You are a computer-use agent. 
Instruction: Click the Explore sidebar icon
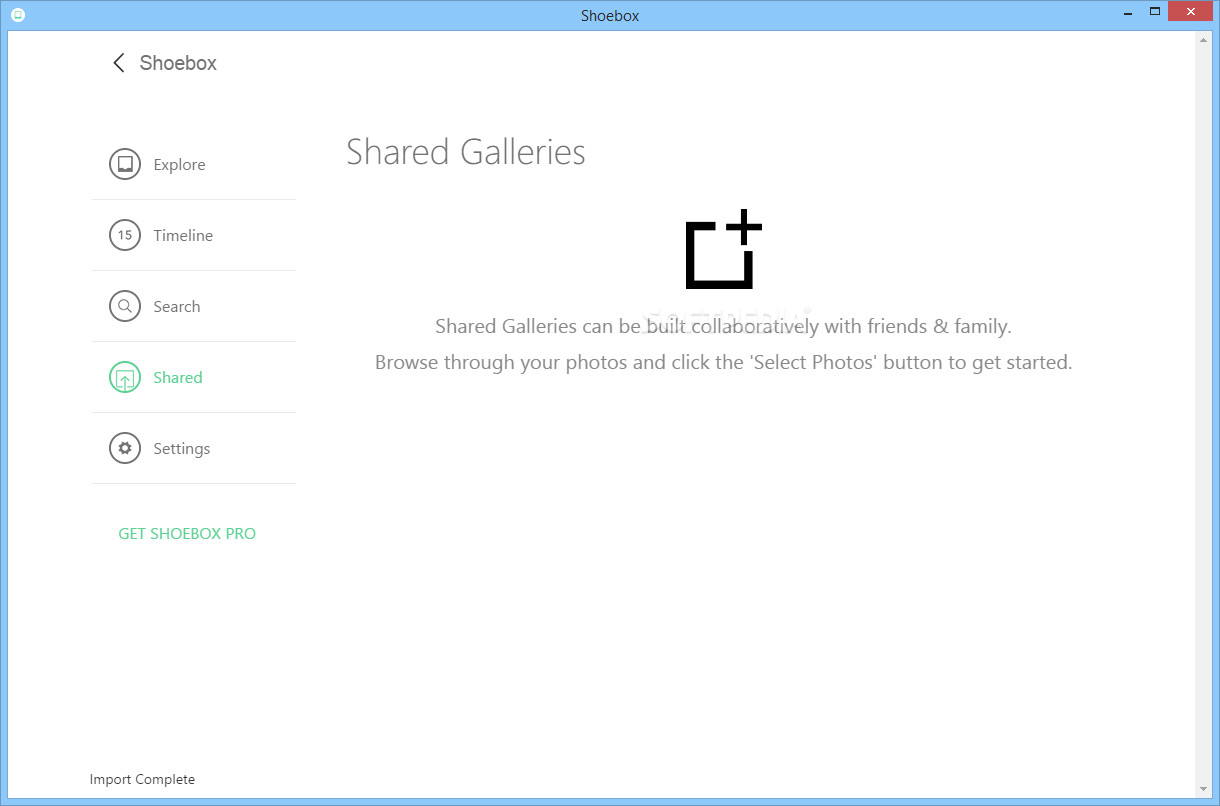click(x=125, y=165)
